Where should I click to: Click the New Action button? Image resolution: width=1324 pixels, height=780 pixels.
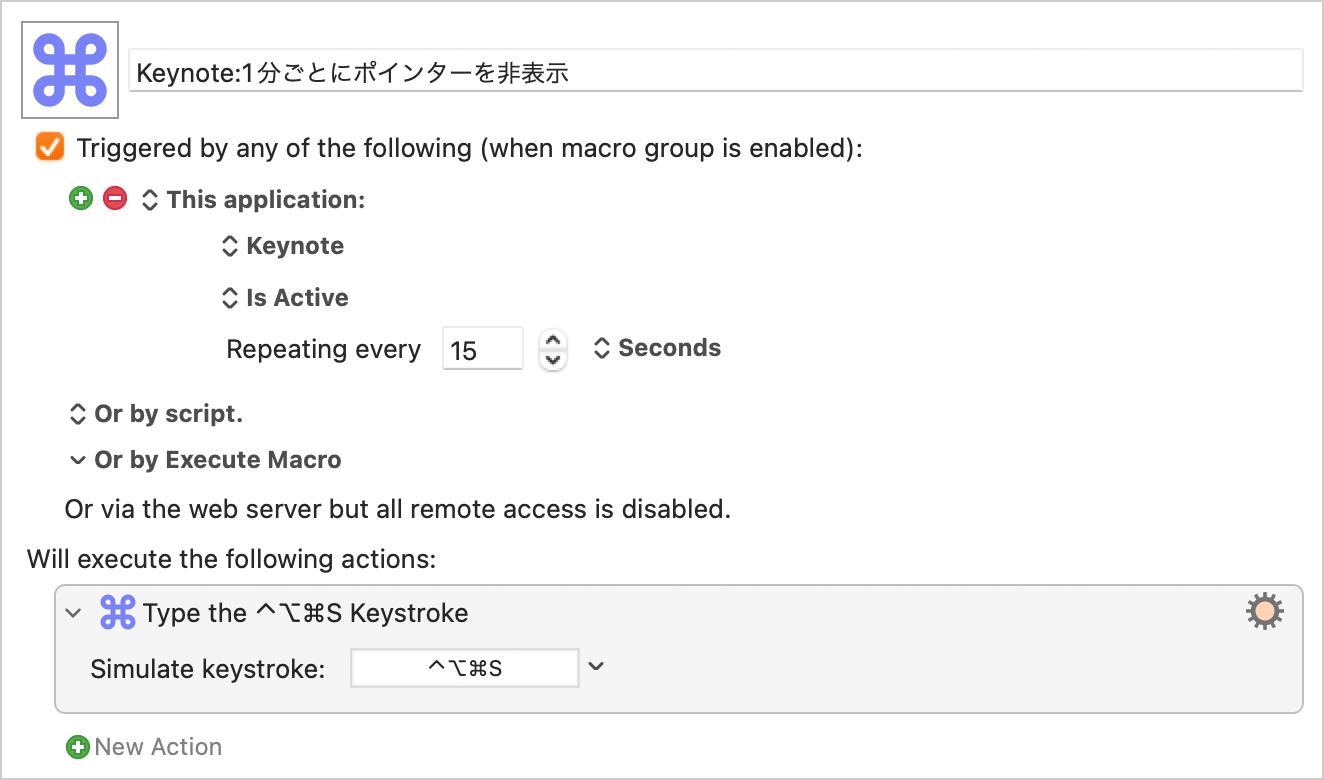coord(145,747)
